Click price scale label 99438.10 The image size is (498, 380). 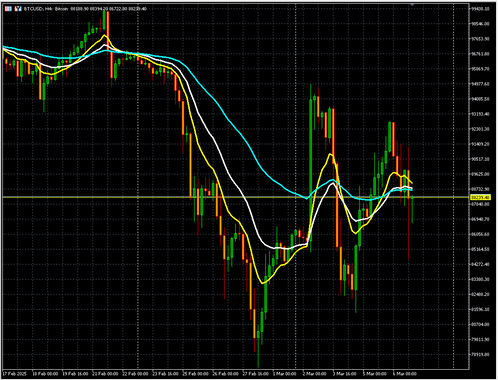[x=480, y=9]
